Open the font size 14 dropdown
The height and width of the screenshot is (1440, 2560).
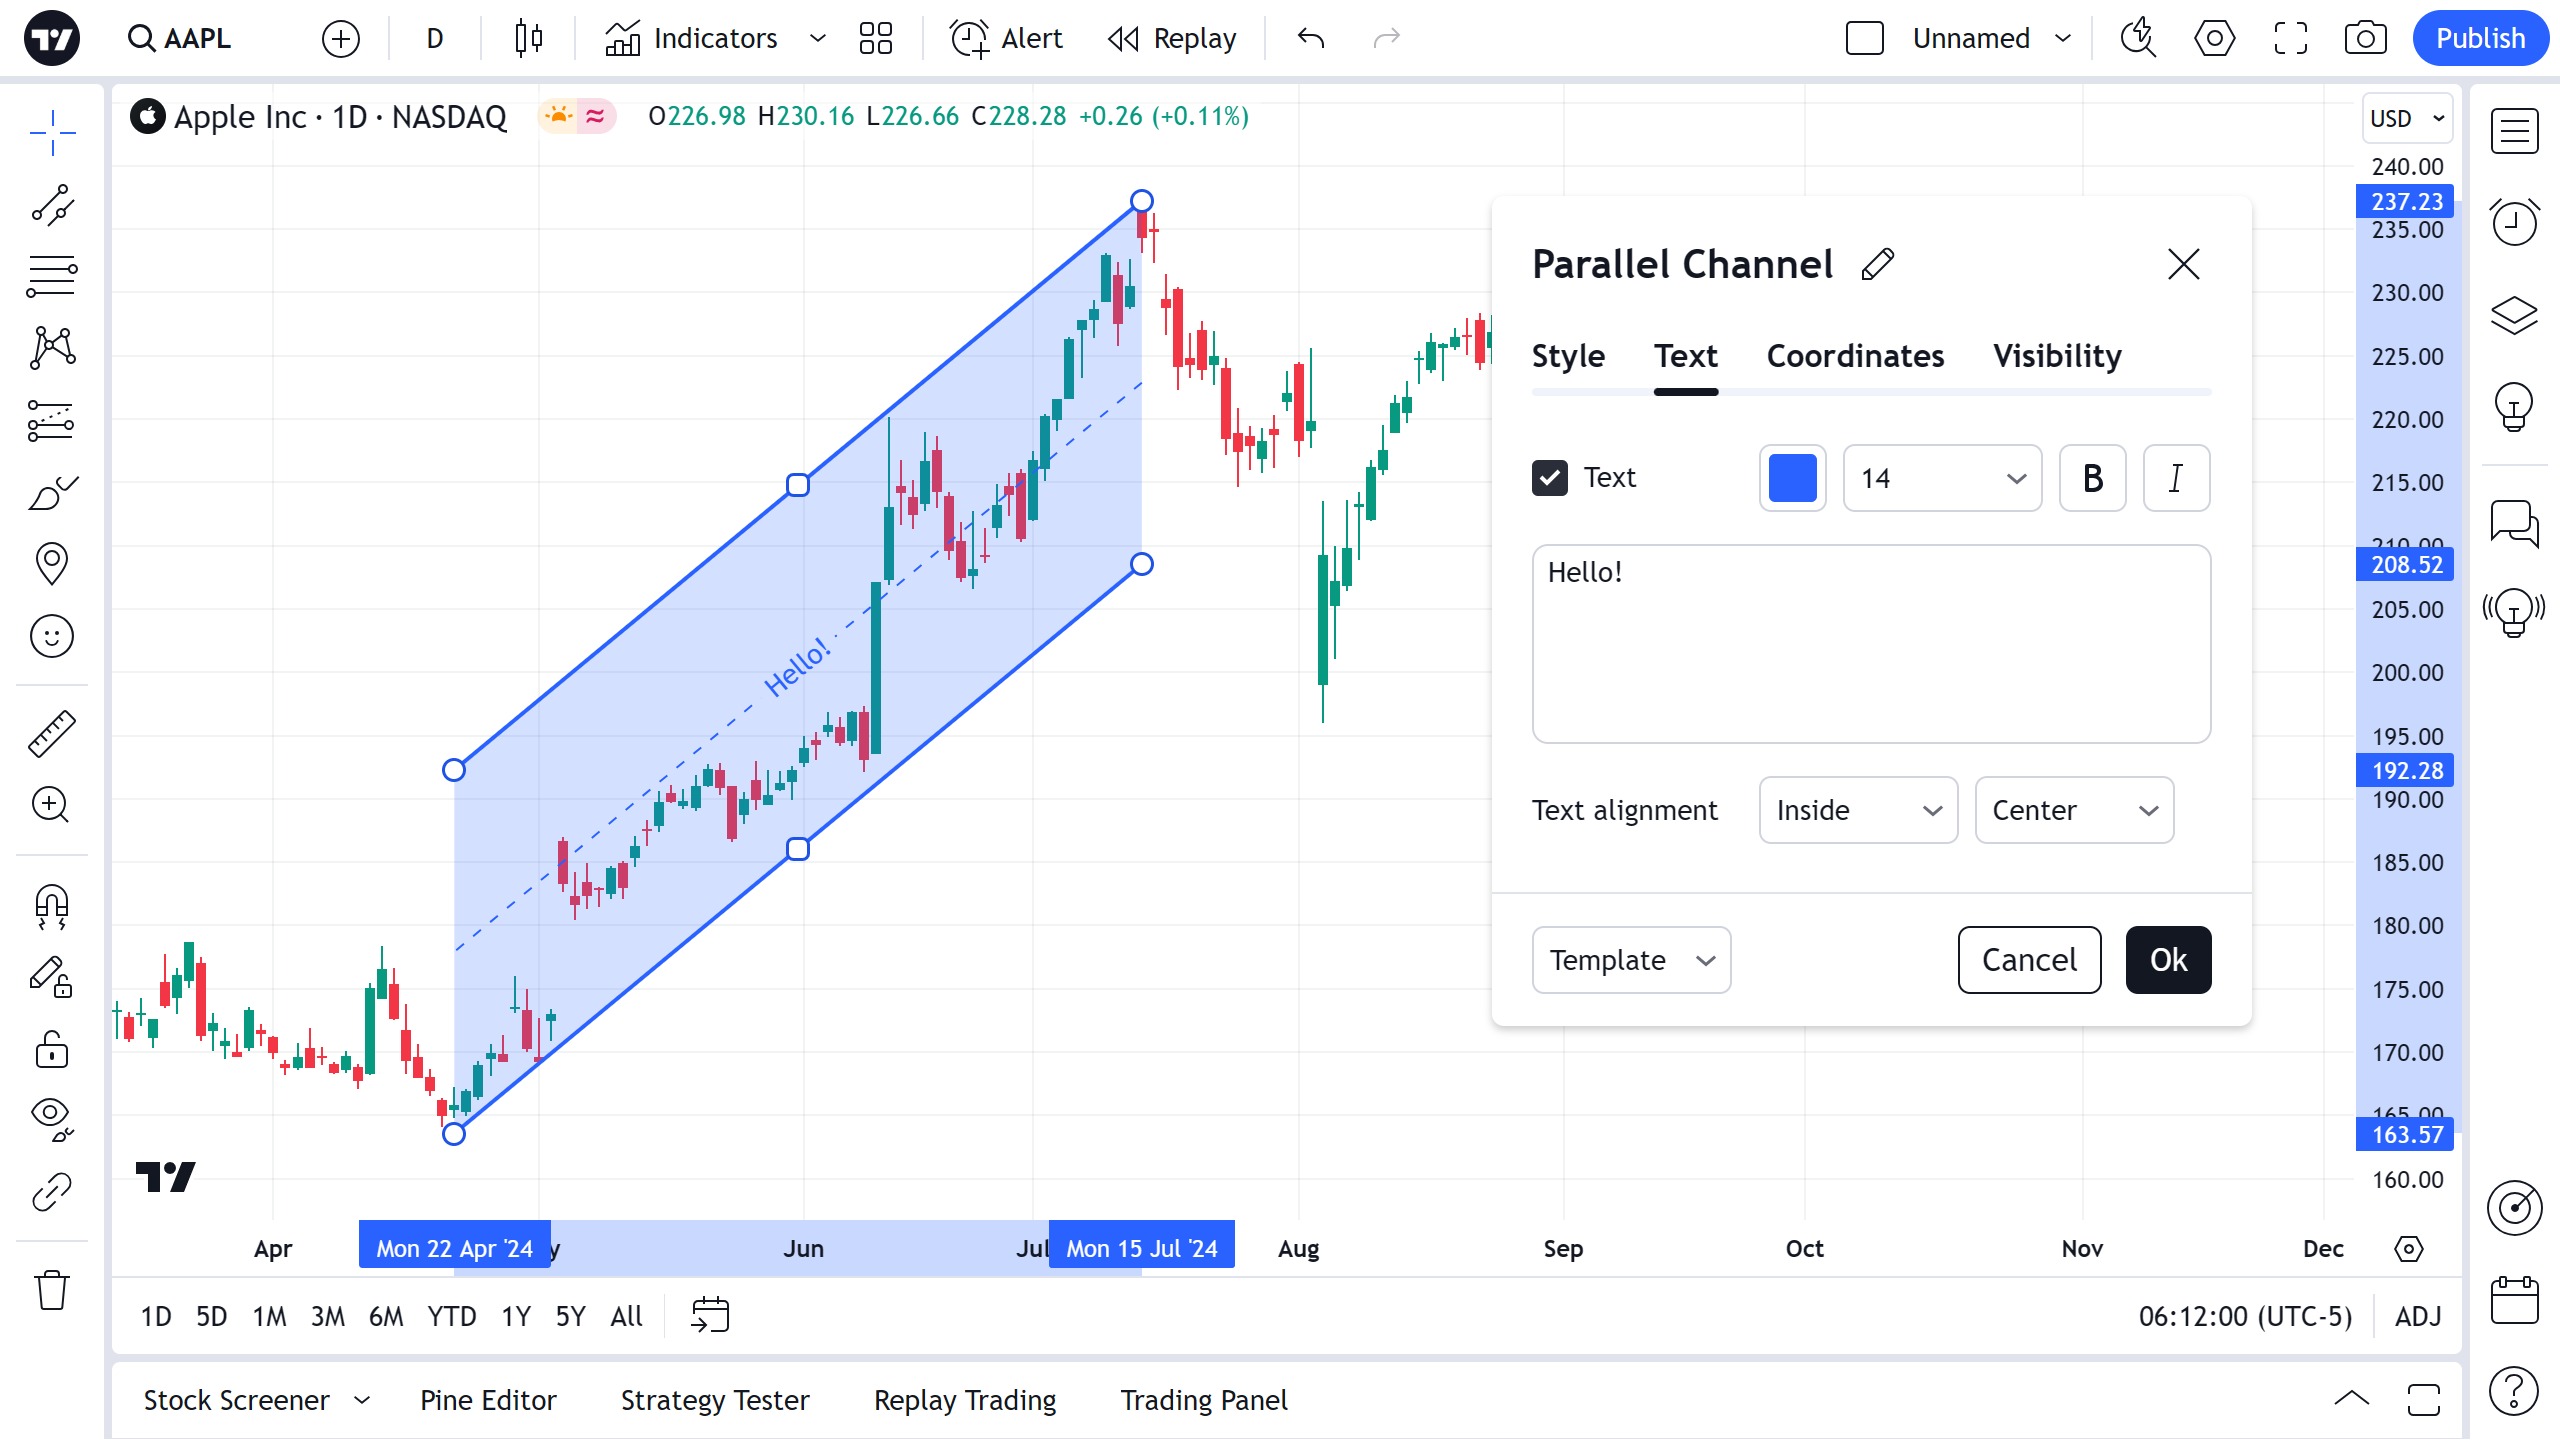[1941, 478]
